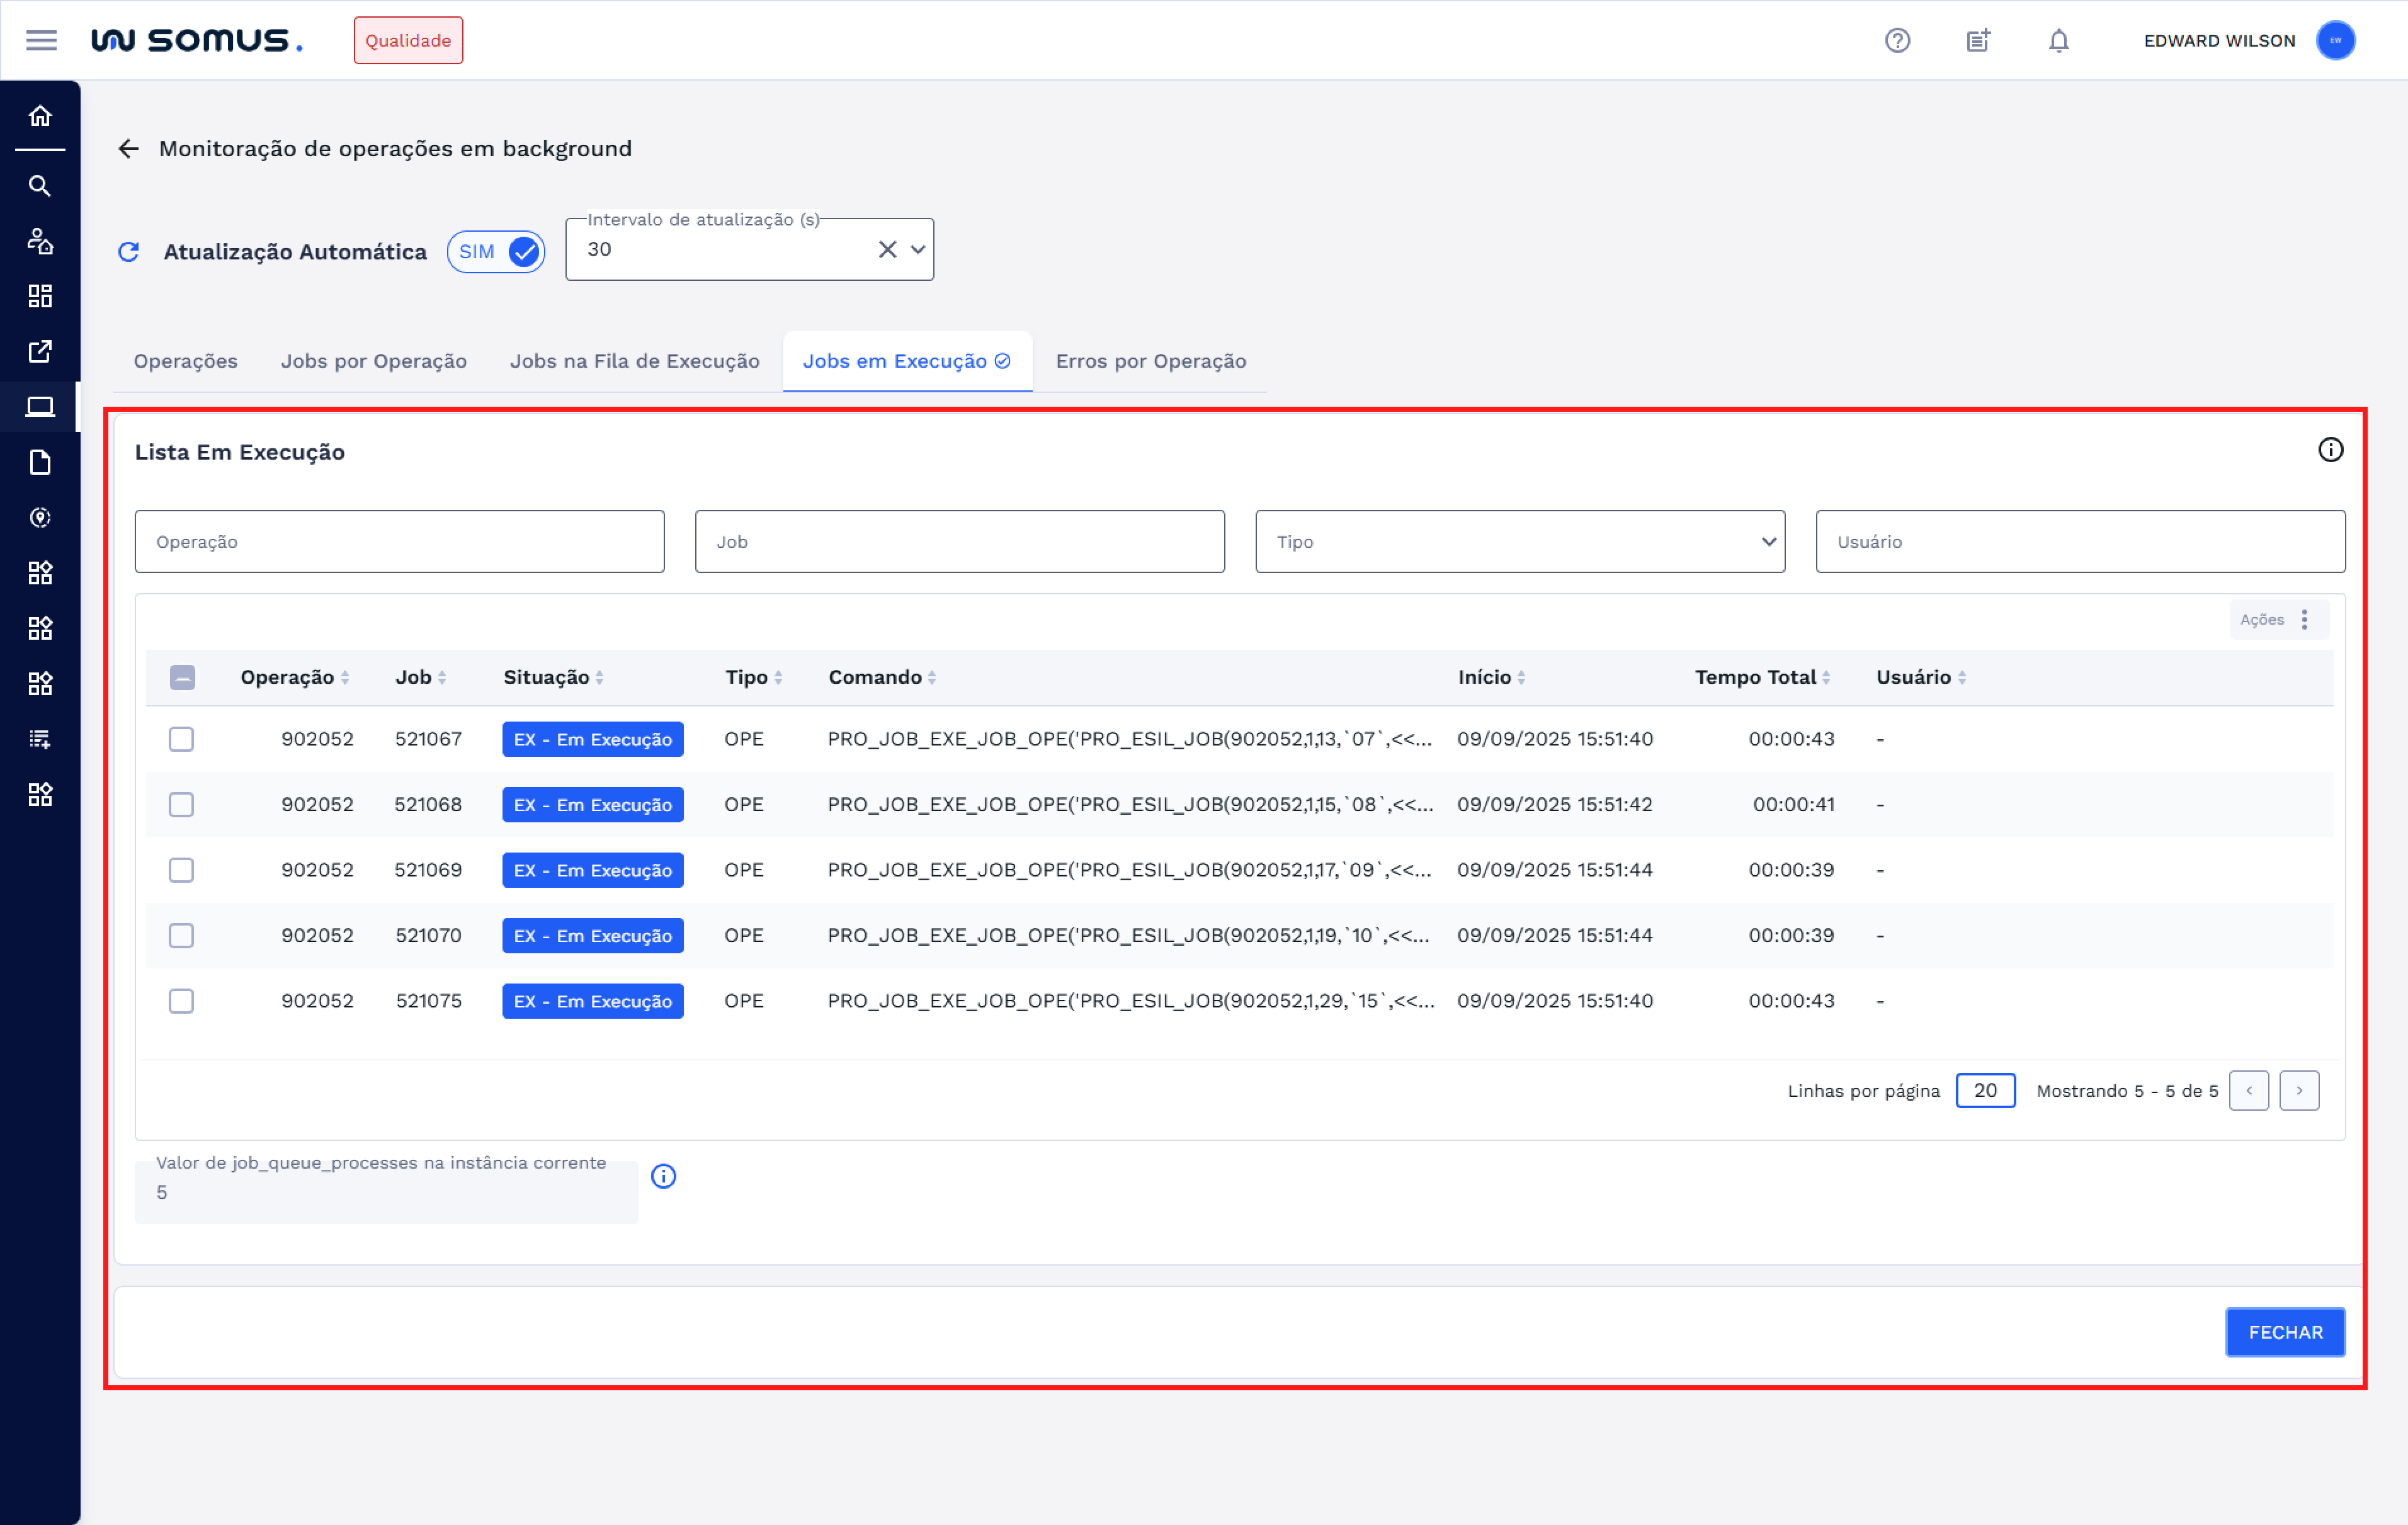Screen dimensions: 2408x1525
Task: Click the notification bell icon
Action: pyautogui.click(x=2058, y=41)
